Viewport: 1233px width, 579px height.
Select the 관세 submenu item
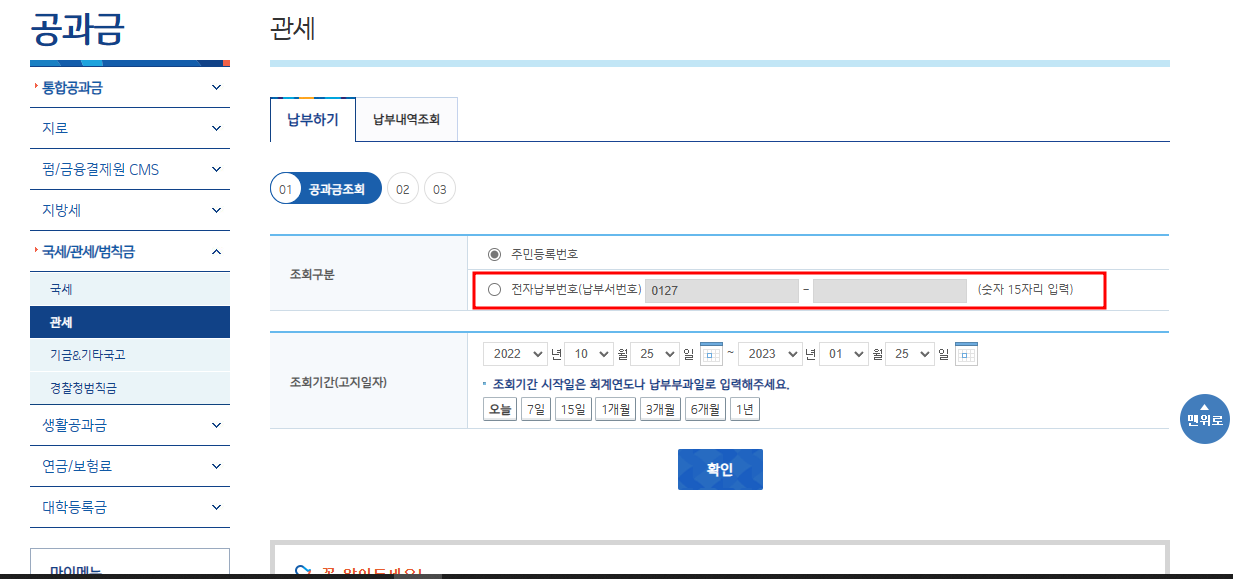click(x=130, y=322)
